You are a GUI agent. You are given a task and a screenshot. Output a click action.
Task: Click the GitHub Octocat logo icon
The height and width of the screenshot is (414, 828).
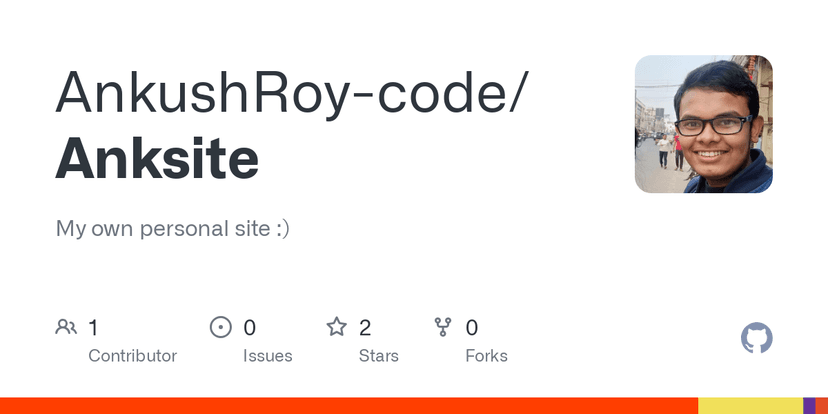point(756,338)
